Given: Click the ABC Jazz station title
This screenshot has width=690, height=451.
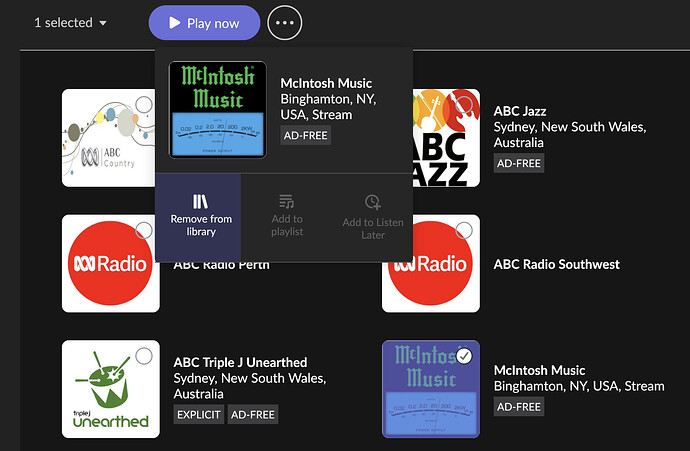Looking at the screenshot, I should coord(520,111).
